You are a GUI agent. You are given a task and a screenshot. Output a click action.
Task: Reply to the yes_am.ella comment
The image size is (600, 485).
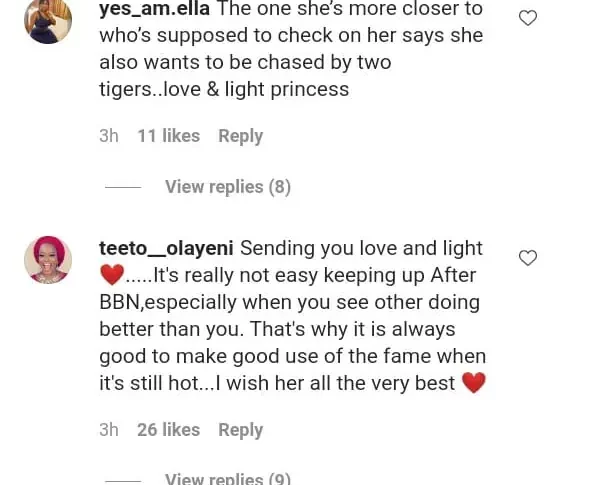pyautogui.click(x=240, y=136)
